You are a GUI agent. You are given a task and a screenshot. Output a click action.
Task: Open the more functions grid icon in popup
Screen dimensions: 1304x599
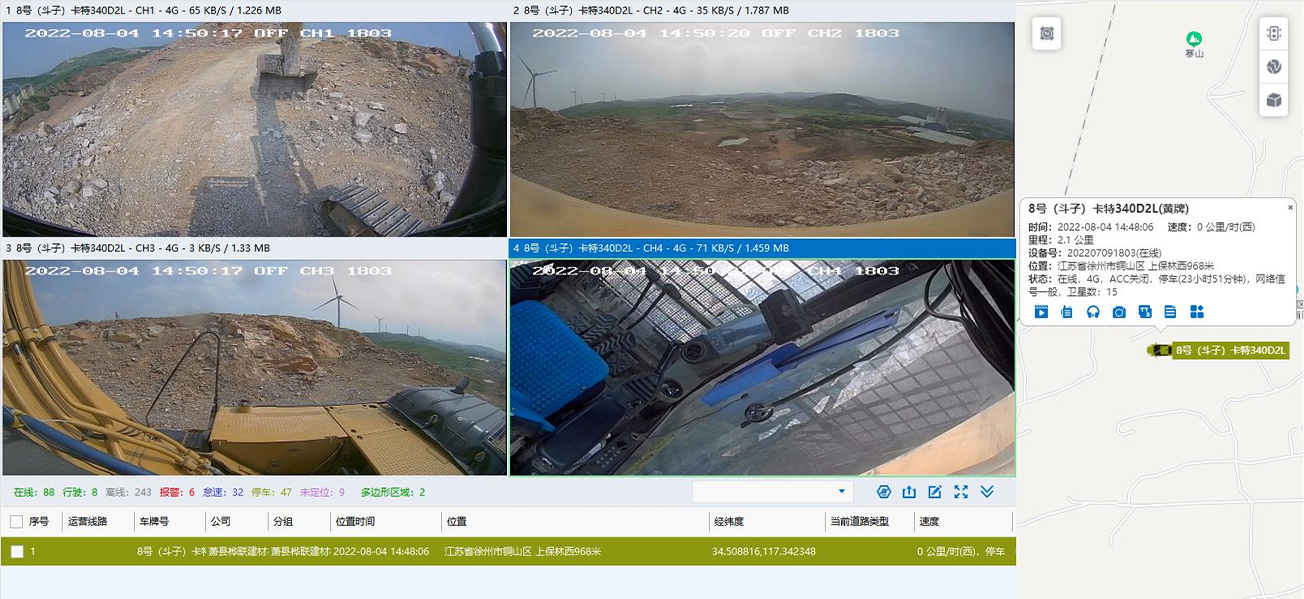(x=1197, y=313)
